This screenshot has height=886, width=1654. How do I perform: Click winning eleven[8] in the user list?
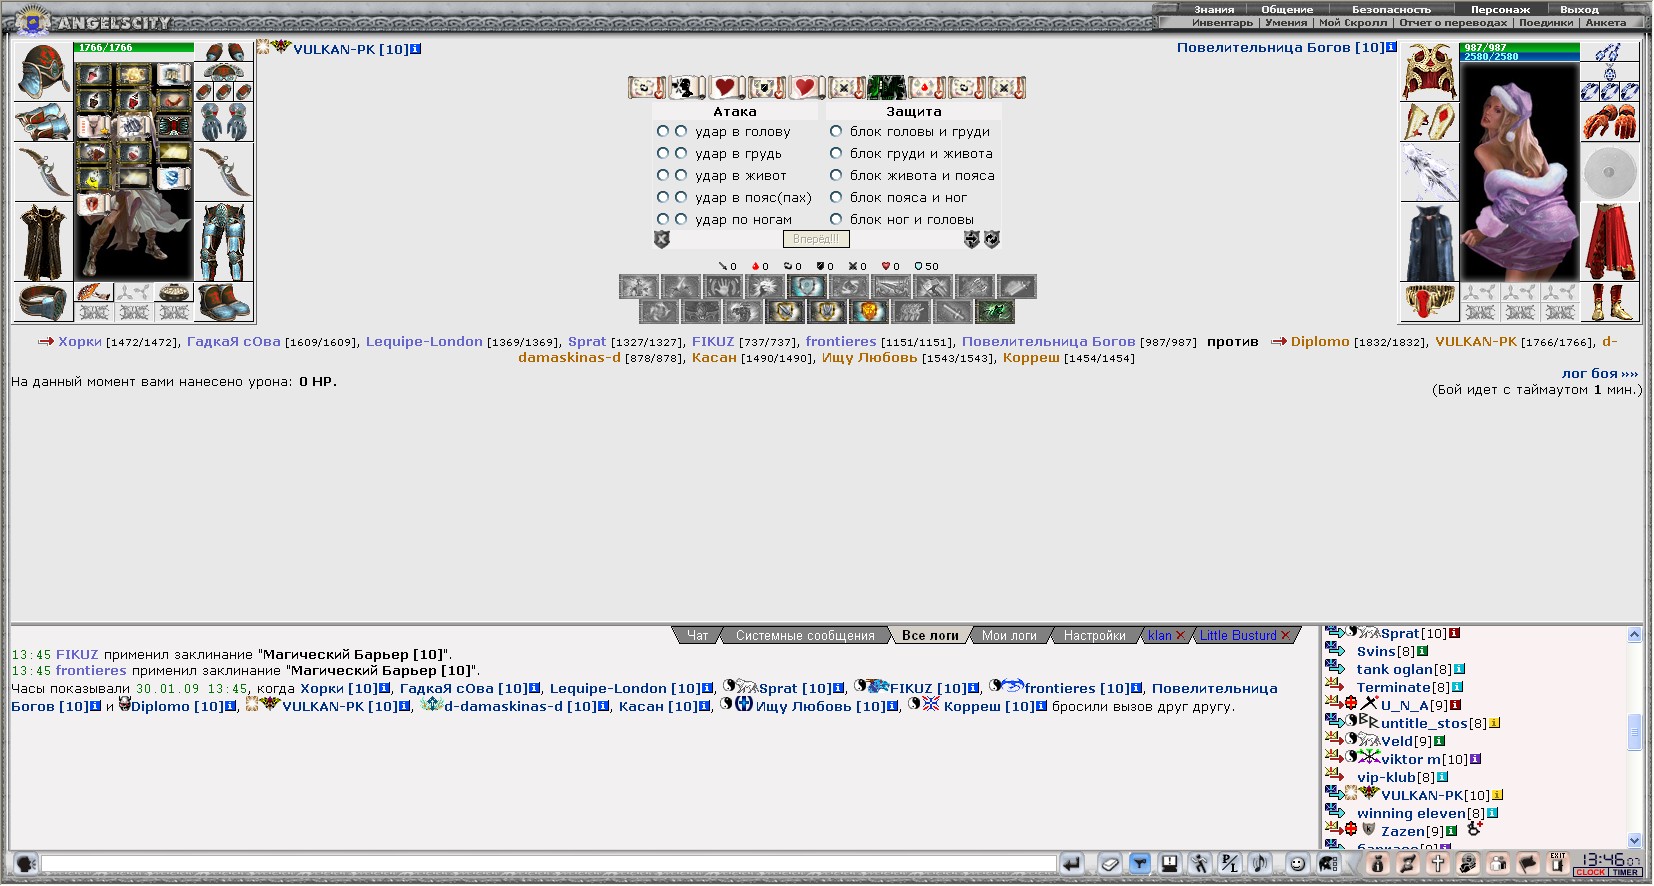click(1420, 813)
